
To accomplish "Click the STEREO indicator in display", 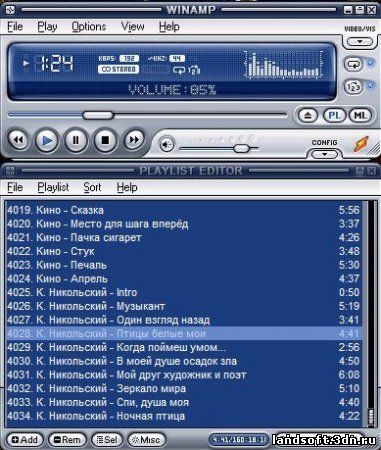I will click(118, 69).
